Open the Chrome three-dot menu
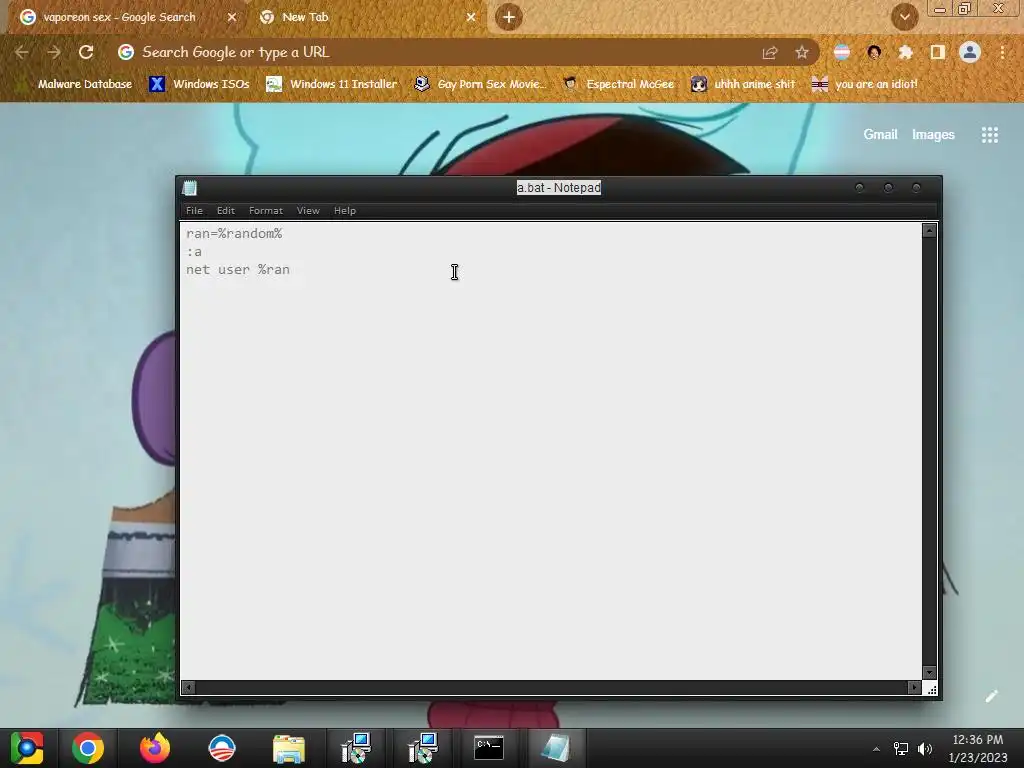The image size is (1024, 768). pos(1002,52)
